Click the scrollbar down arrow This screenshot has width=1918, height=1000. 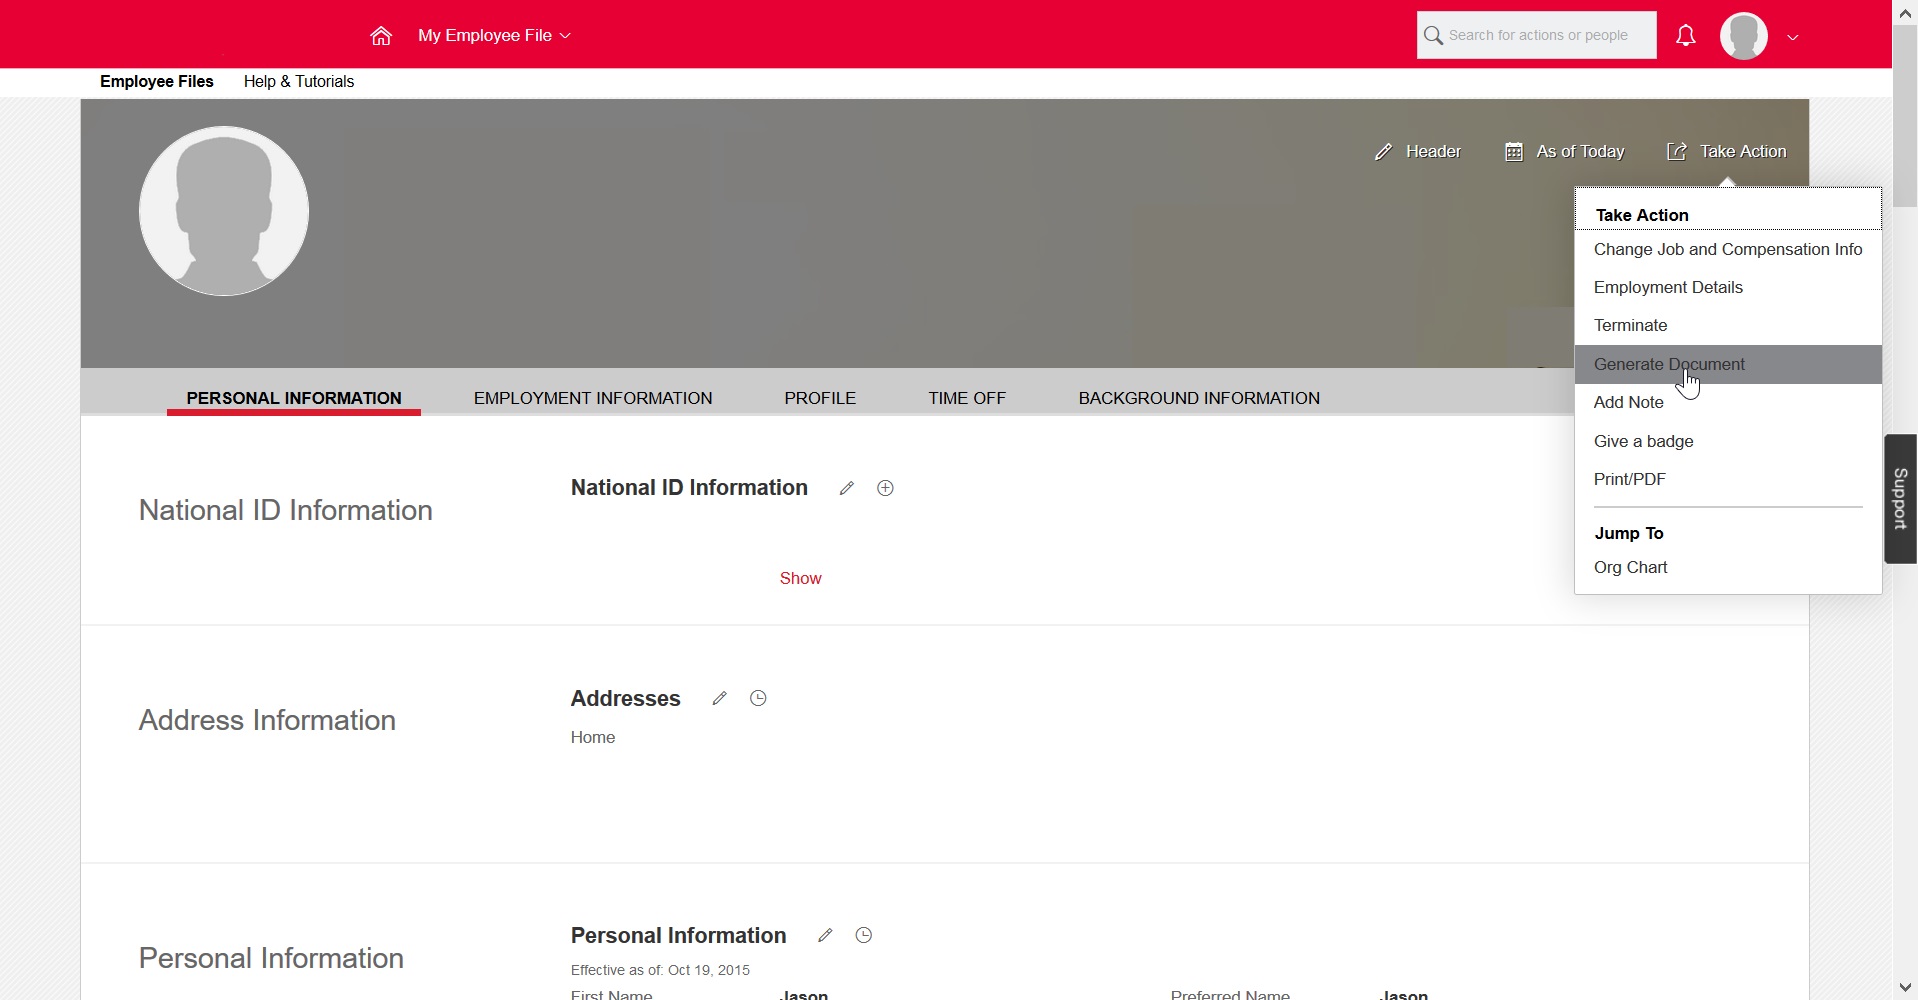[x=1905, y=988]
